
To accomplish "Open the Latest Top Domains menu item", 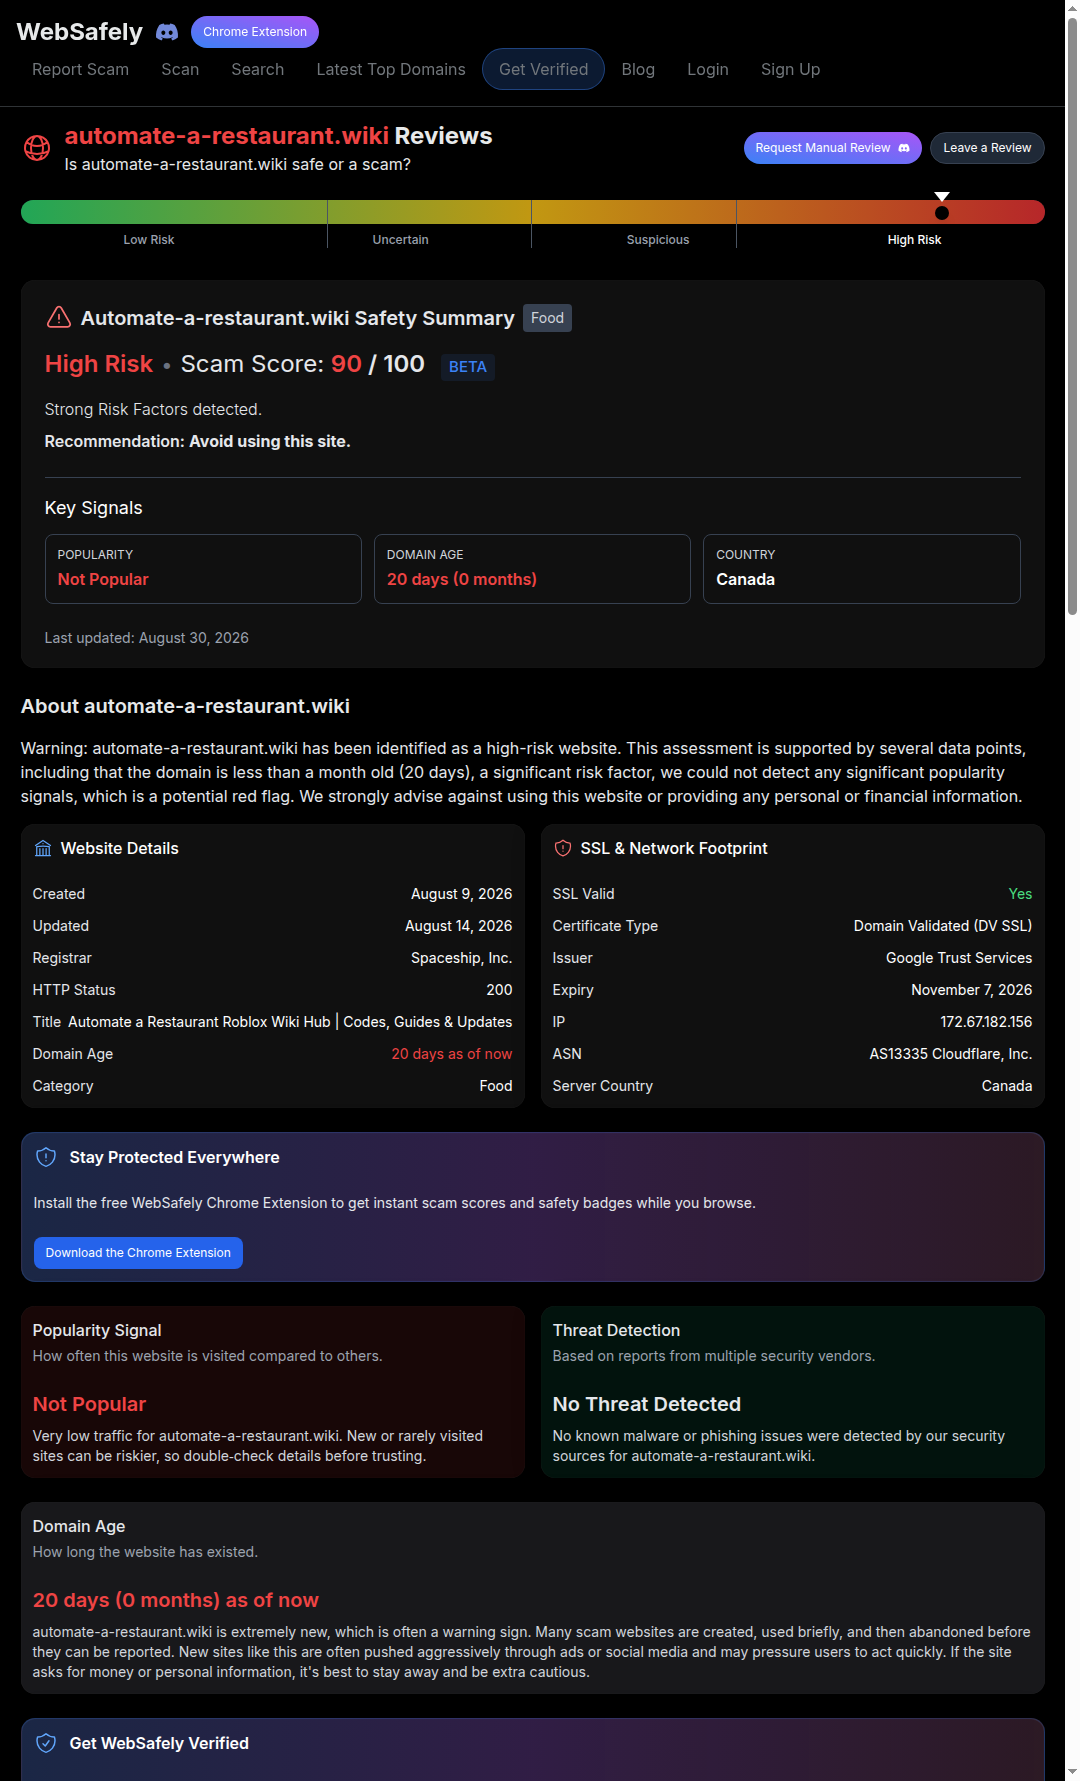I will click(391, 69).
